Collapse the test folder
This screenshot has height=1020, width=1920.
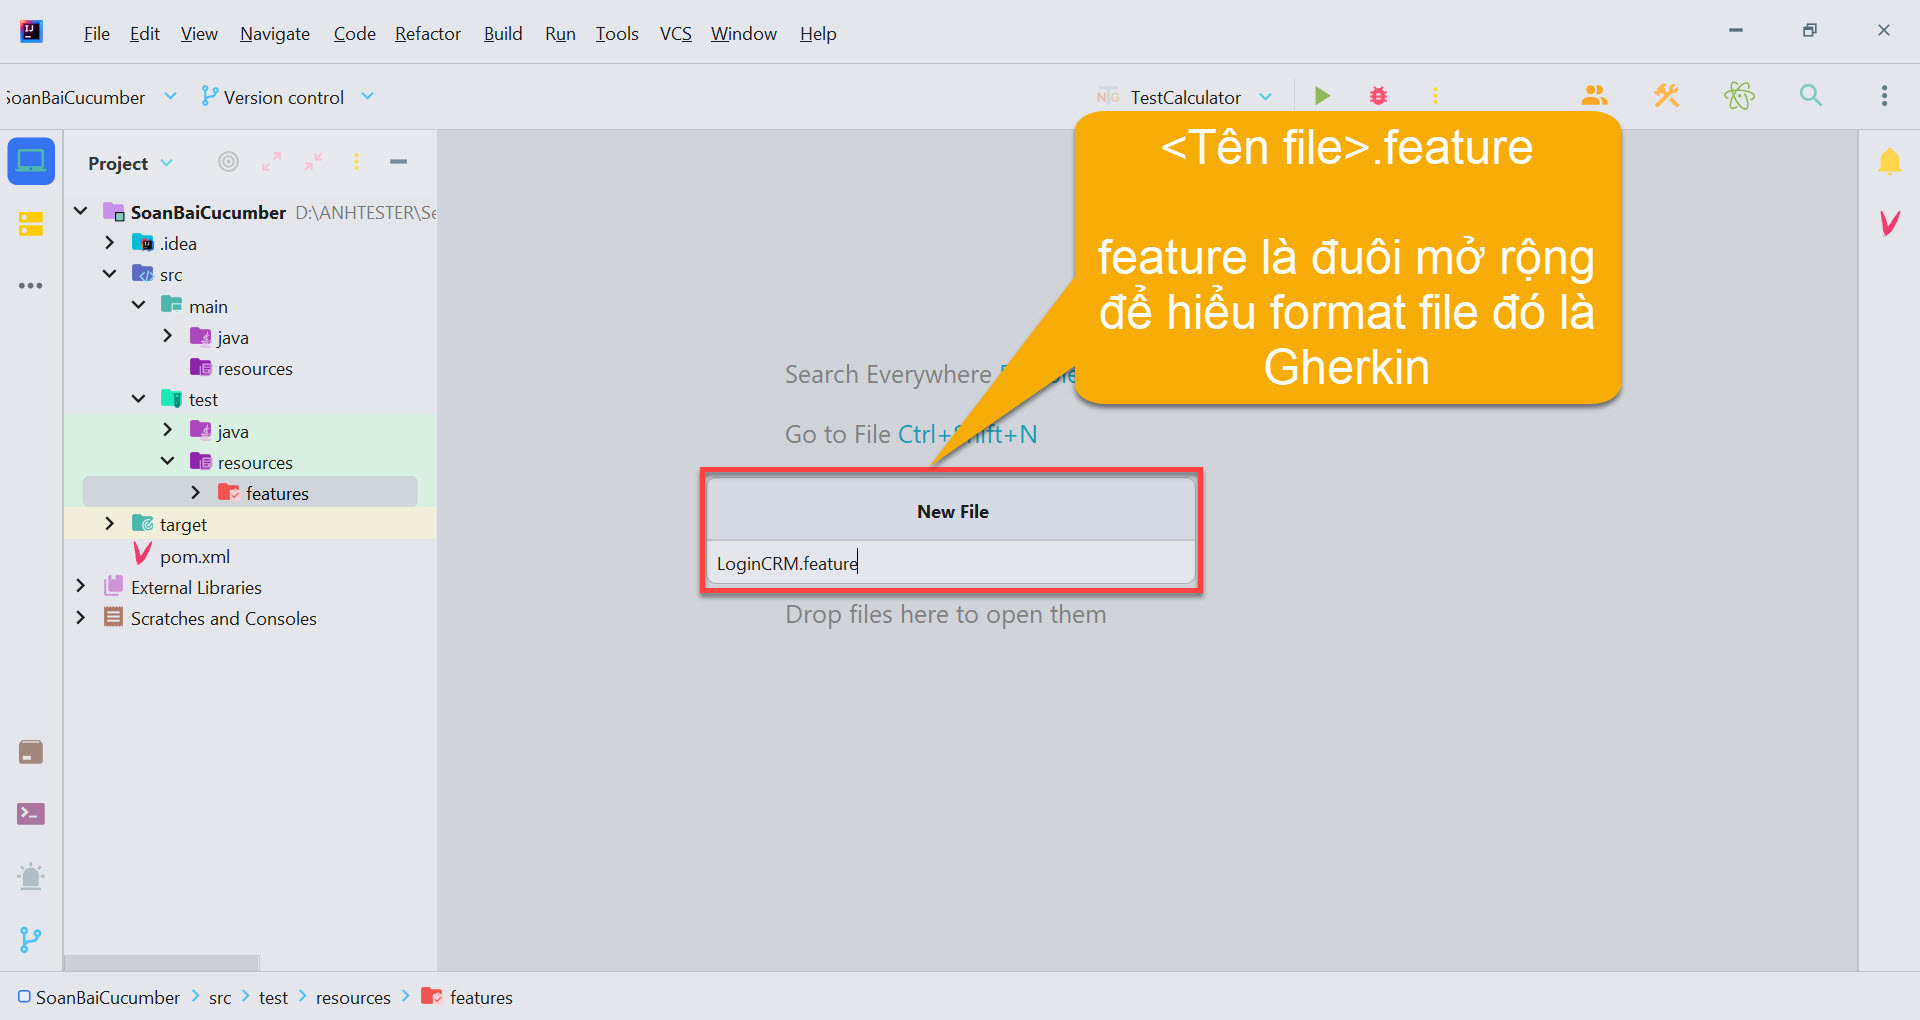tap(139, 399)
